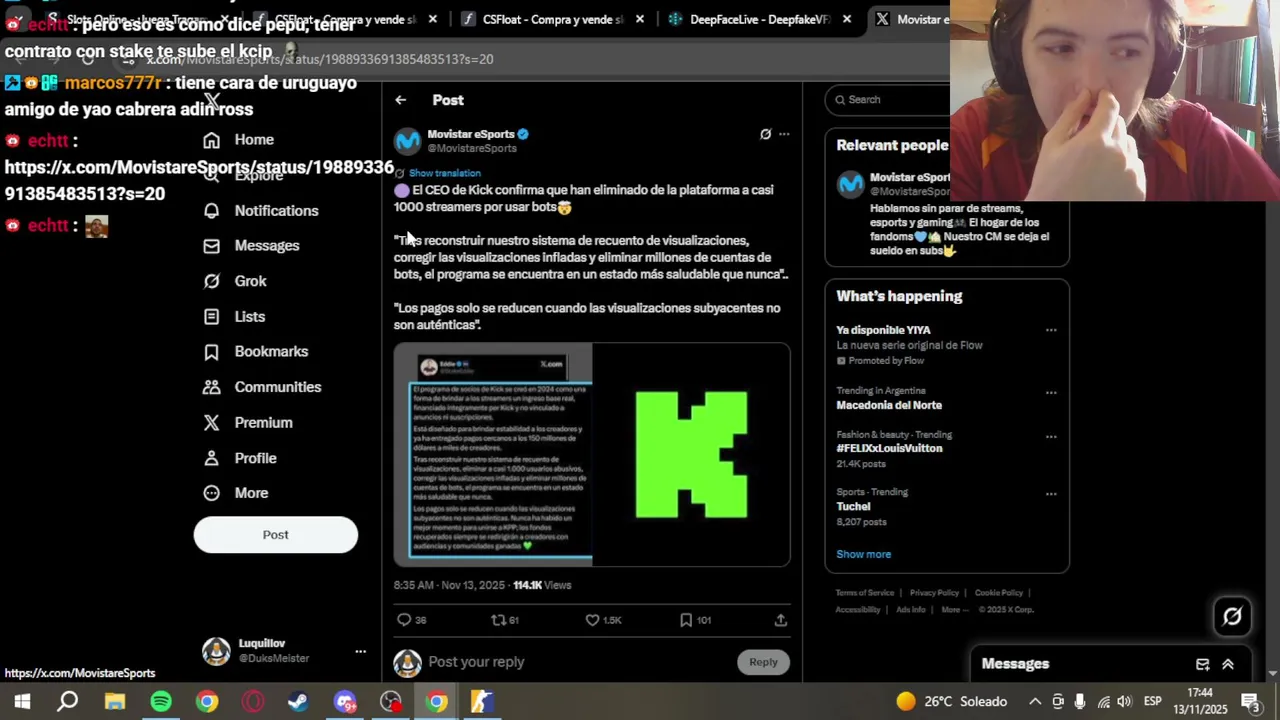Open Terms of Service footer link
Viewport: 1280px width, 720px height.
coord(865,593)
